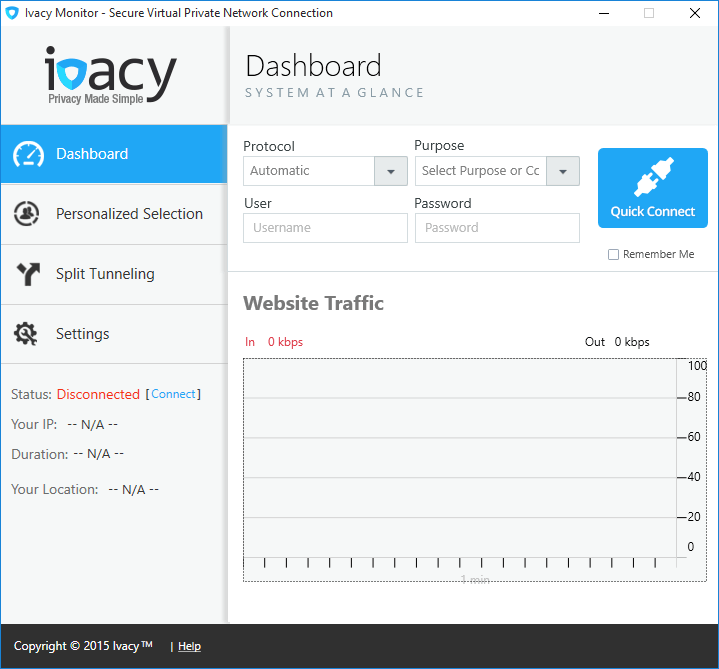
Task: Open Personalized Selection menu item
Action: 114,214
